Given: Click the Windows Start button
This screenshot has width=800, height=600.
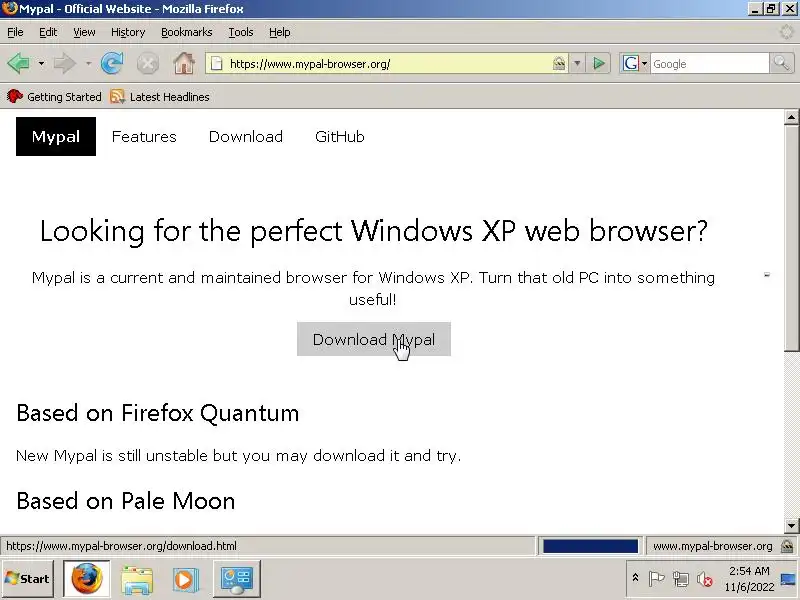Looking at the screenshot, I should pyautogui.click(x=28, y=579).
